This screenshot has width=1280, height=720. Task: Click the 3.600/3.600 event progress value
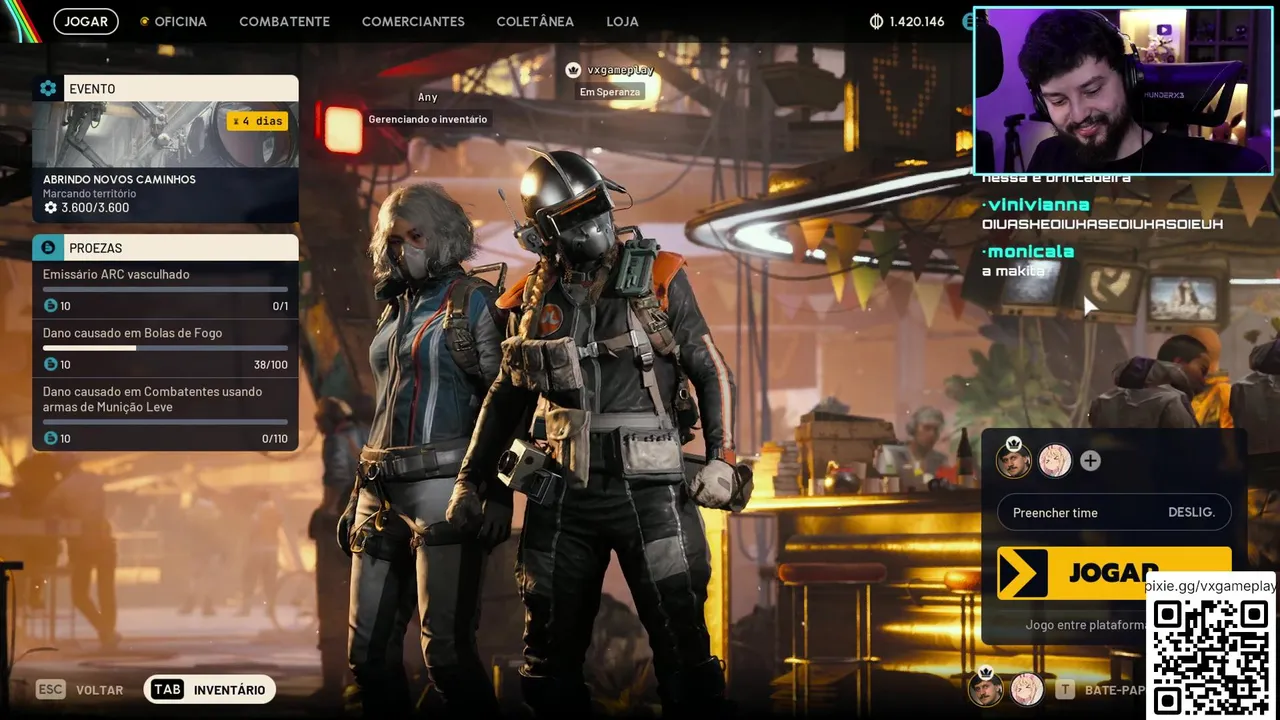pyautogui.click(x=95, y=208)
